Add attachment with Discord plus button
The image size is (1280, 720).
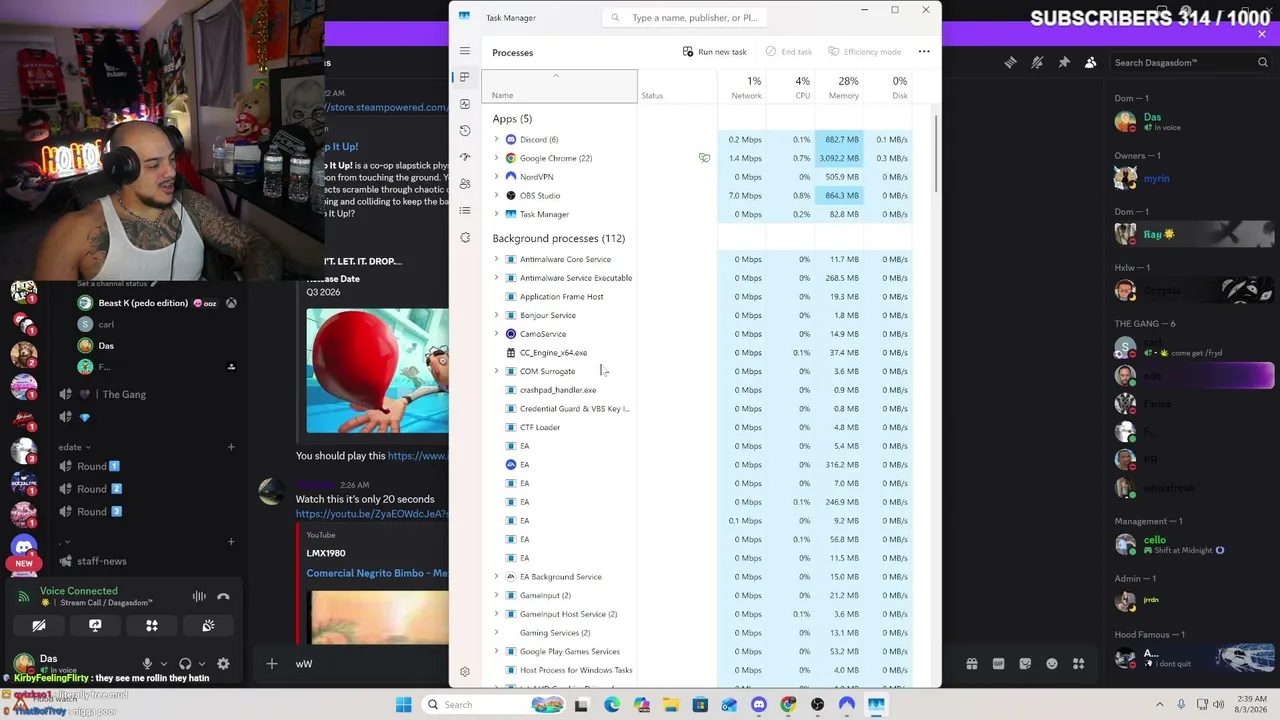271,664
